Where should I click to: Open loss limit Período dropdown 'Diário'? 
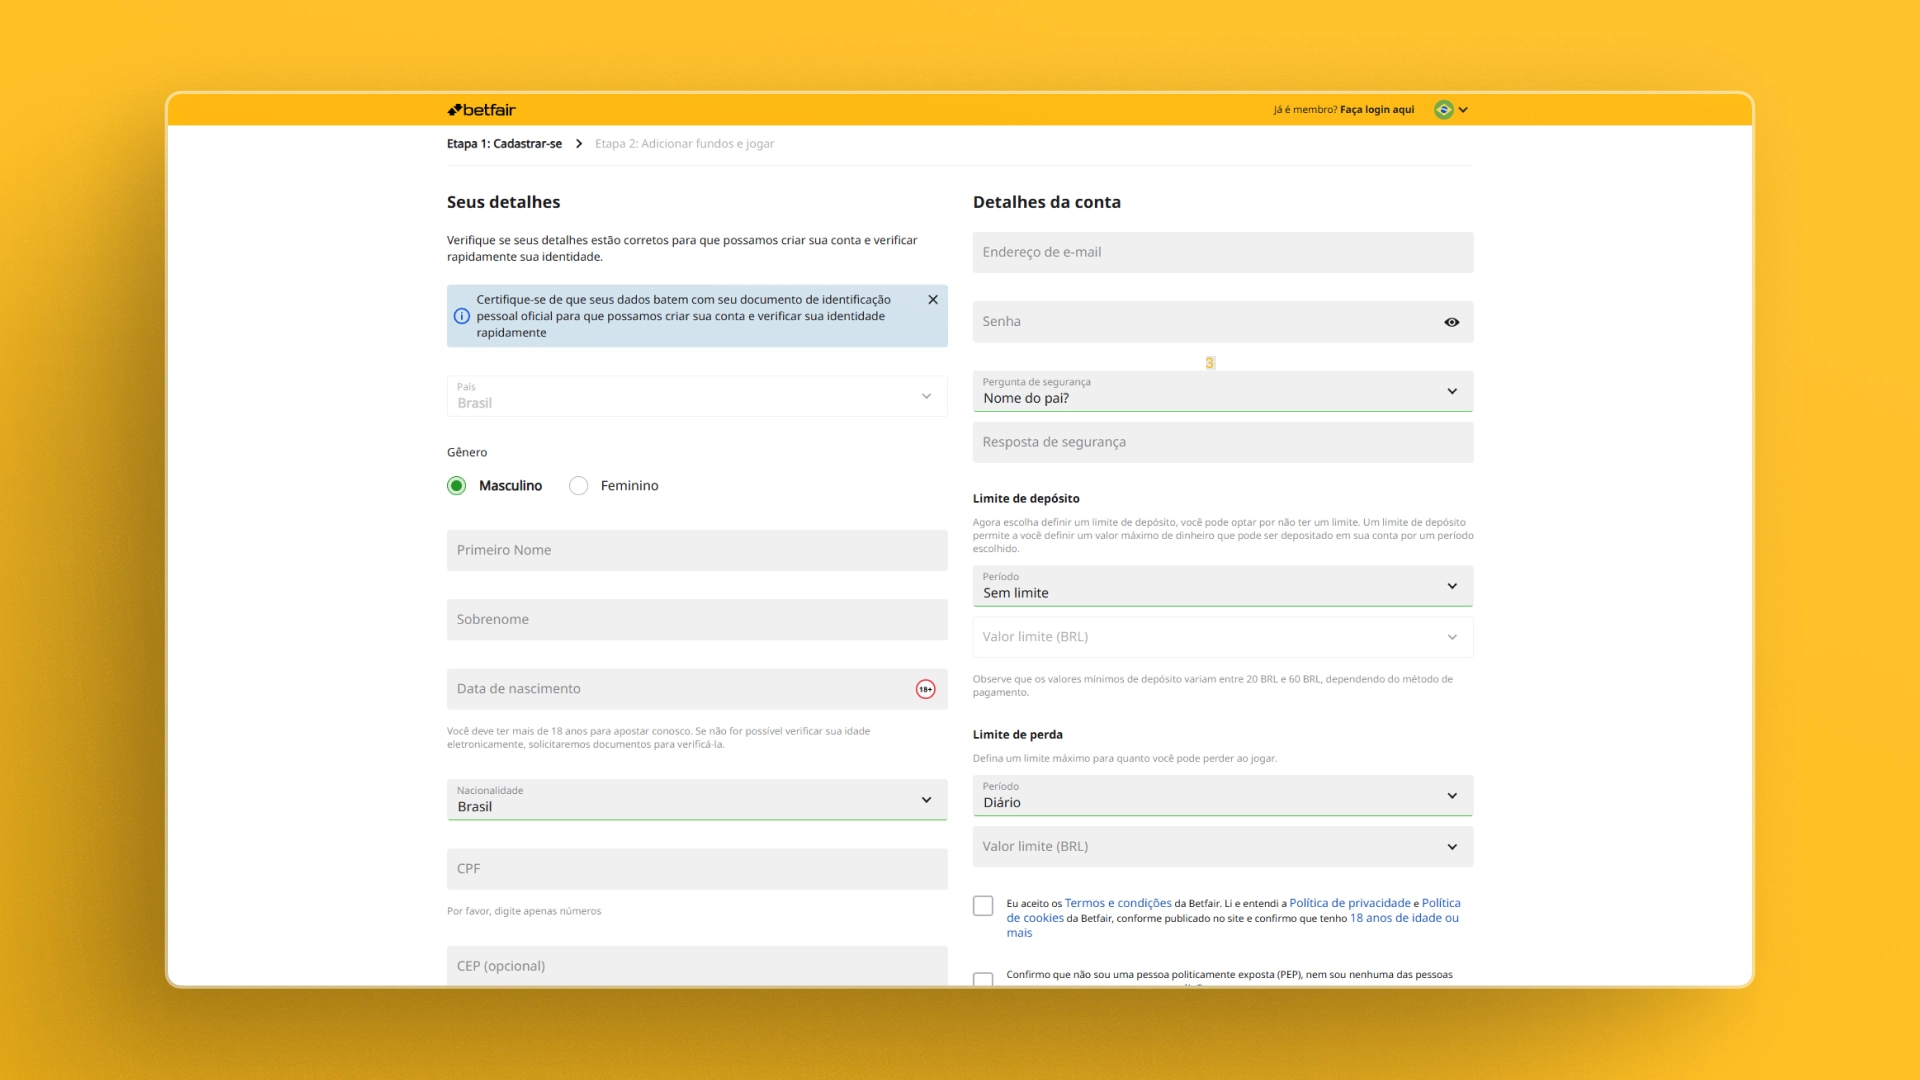[x=1223, y=796]
